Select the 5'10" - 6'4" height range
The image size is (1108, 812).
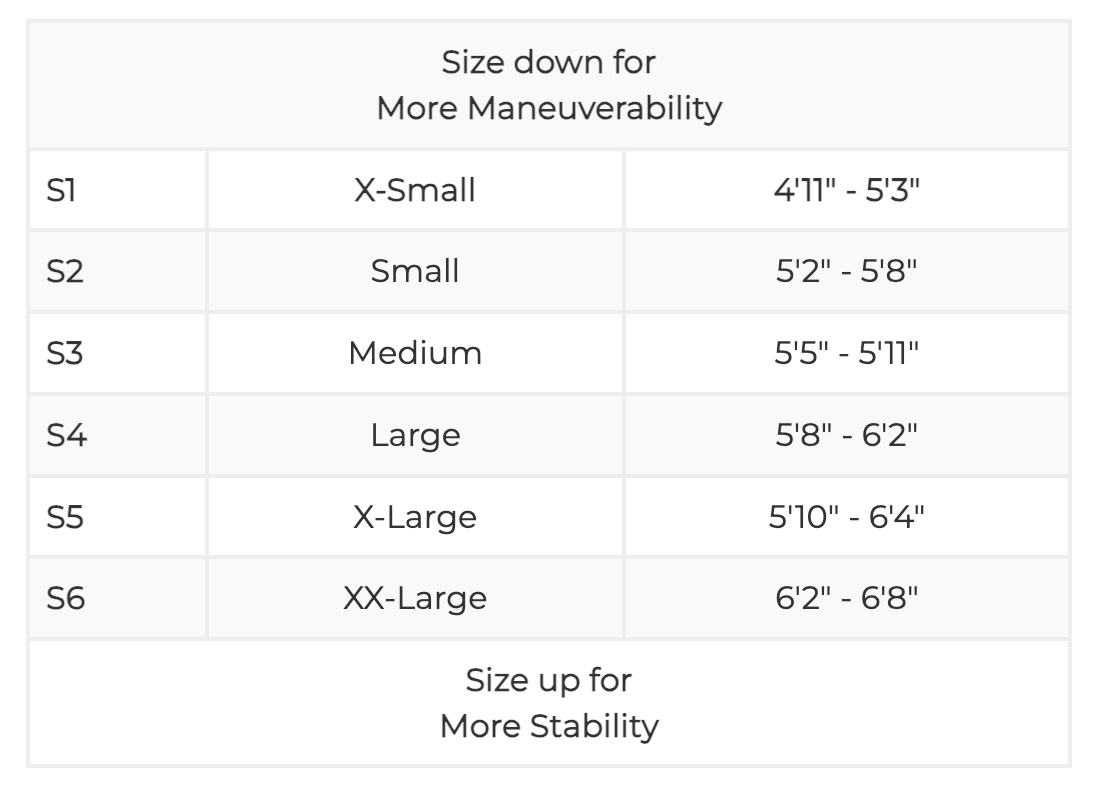click(846, 517)
